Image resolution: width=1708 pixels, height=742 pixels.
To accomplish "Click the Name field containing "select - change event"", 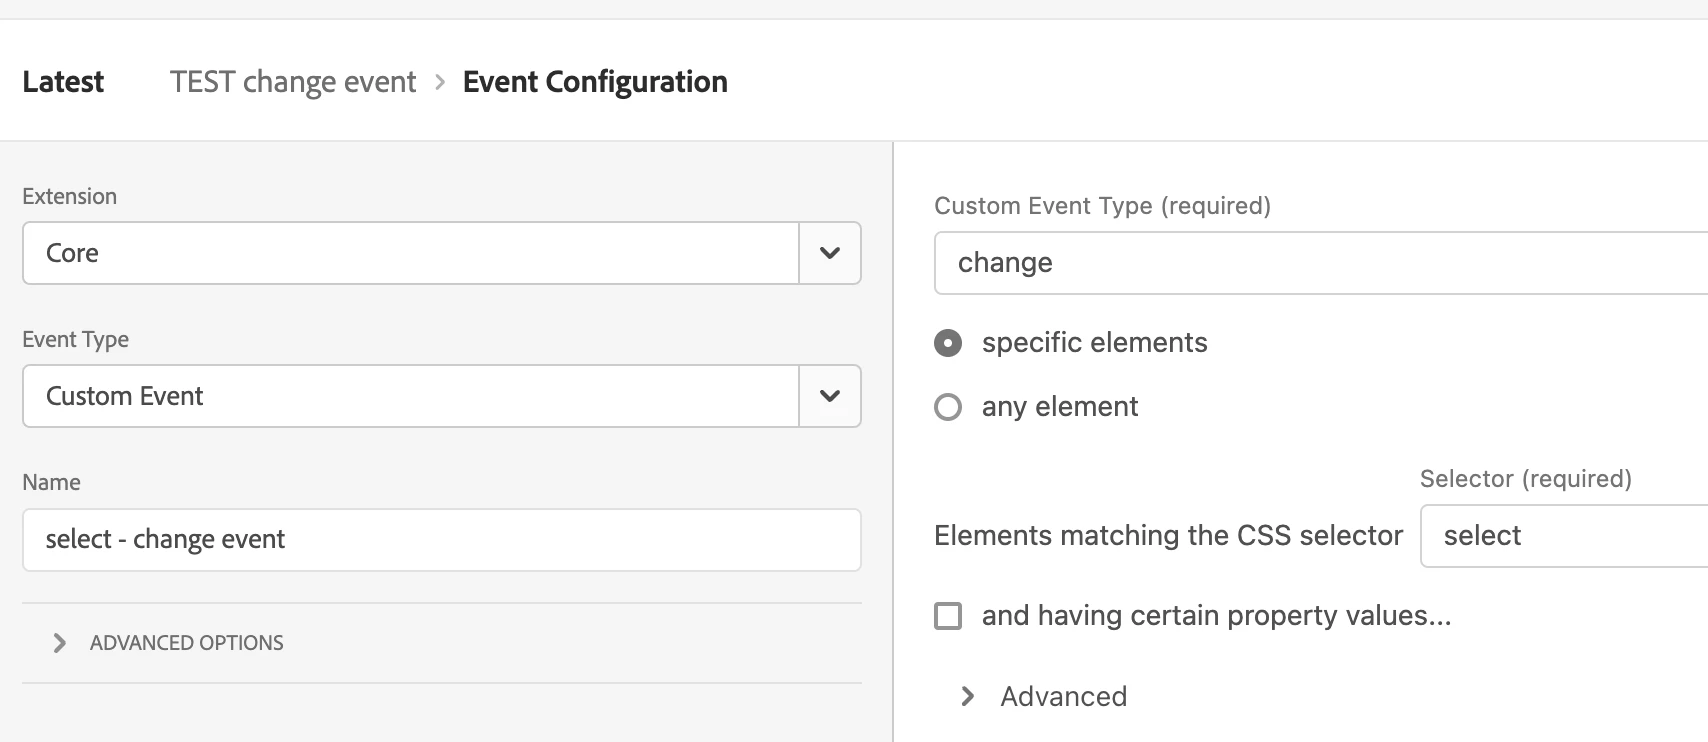I will coord(441,540).
